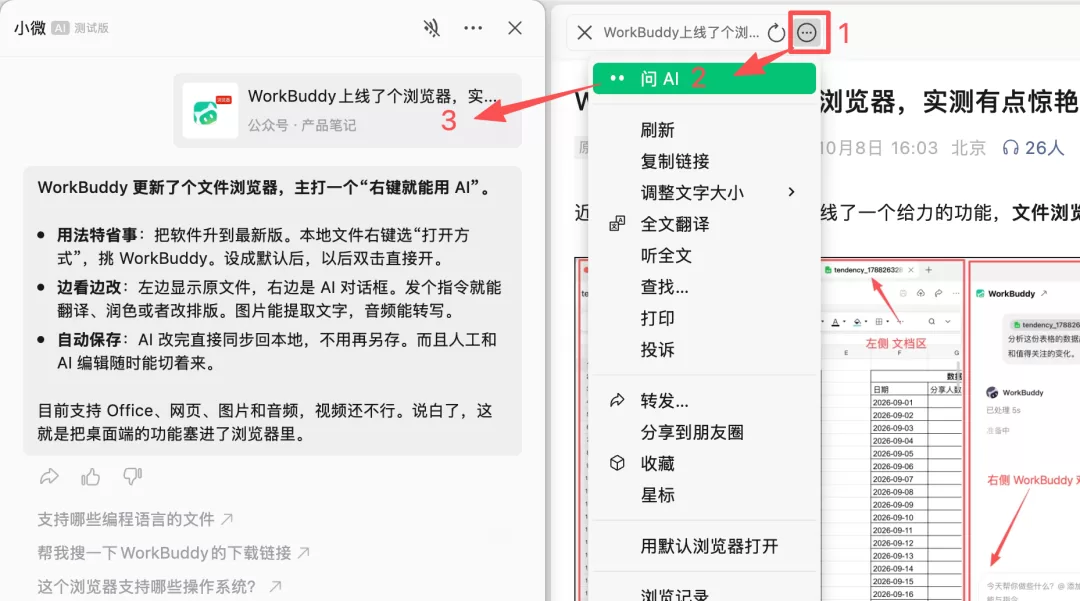Give thumbs up to AI answer
The image size is (1080, 601).
pos(90,476)
